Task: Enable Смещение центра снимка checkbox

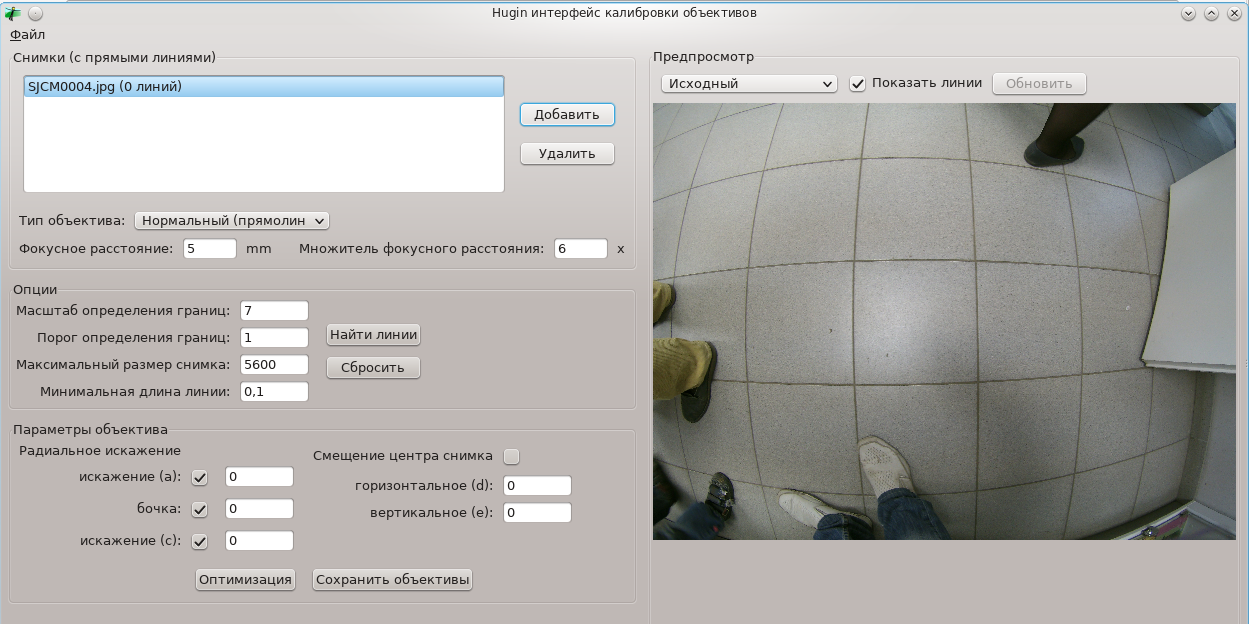Action: [512, 457]
